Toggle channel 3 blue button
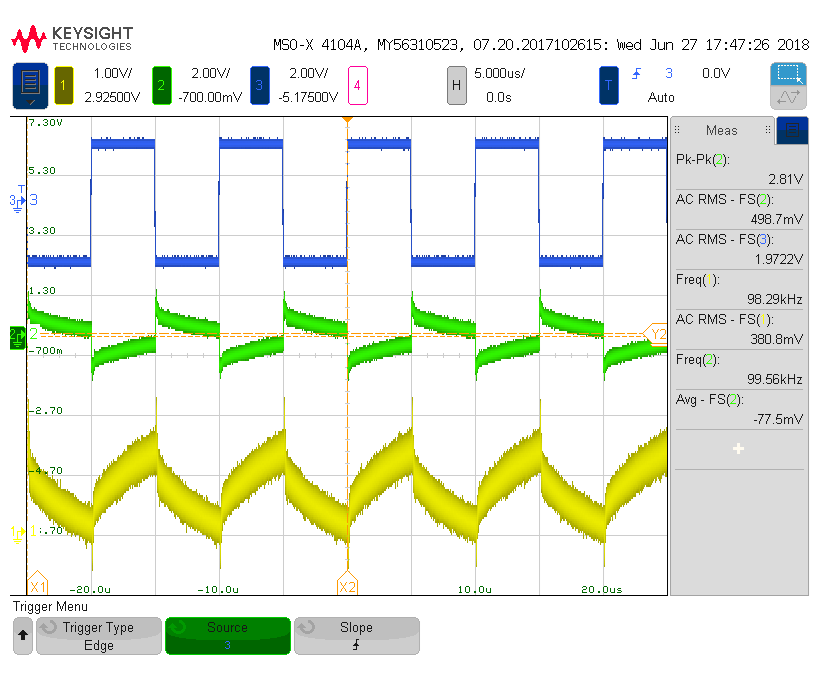The width and height of the screenshot is (820, 680). (259, 86)
